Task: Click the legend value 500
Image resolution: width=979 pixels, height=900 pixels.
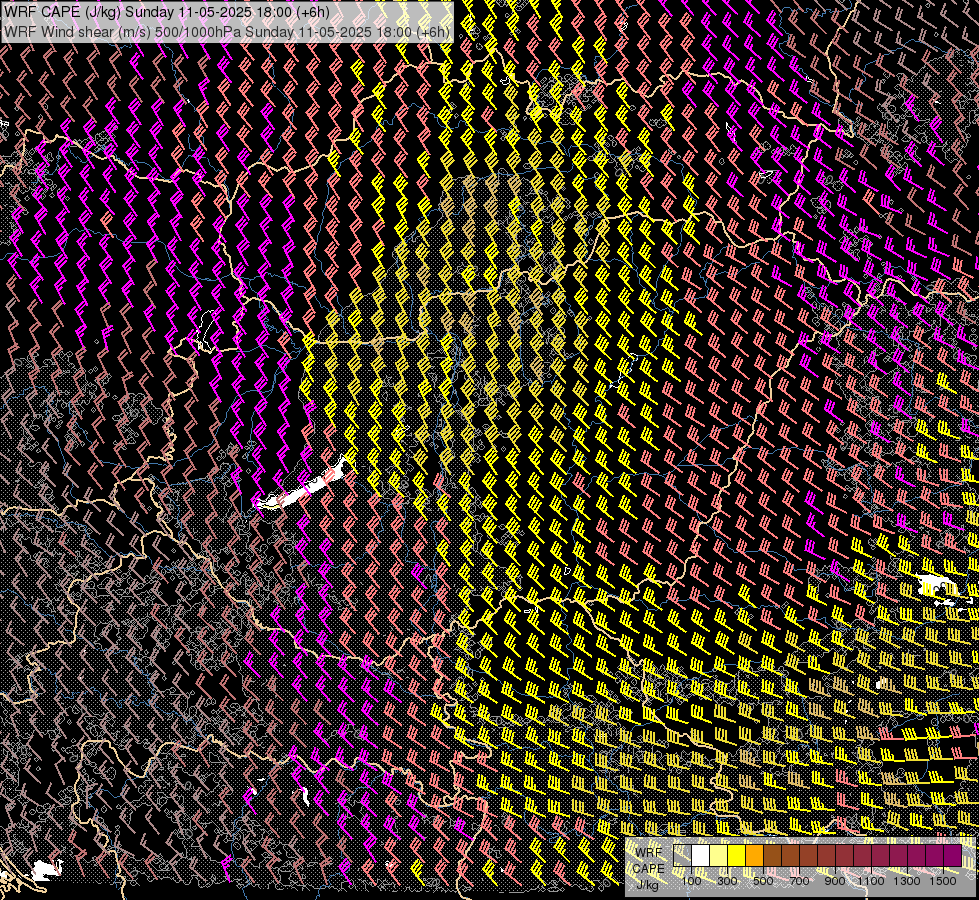Action: pos(764,881)
